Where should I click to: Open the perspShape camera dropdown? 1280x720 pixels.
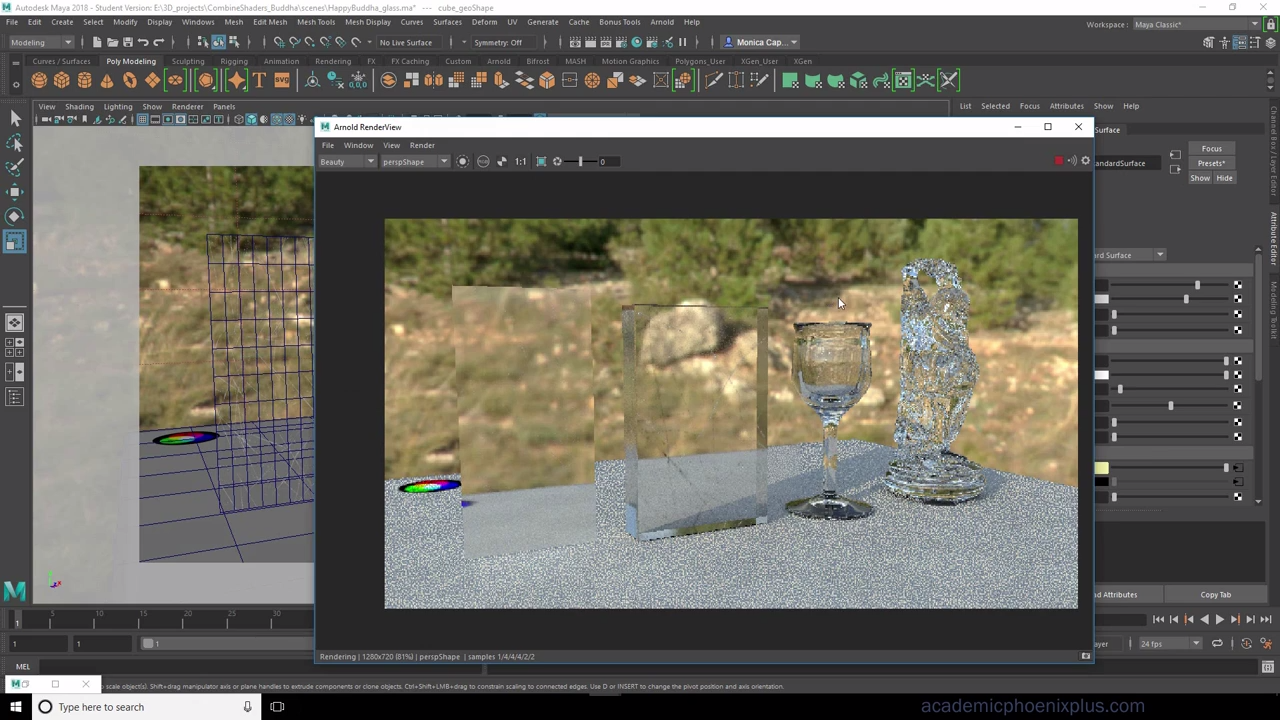pos(414,162)
